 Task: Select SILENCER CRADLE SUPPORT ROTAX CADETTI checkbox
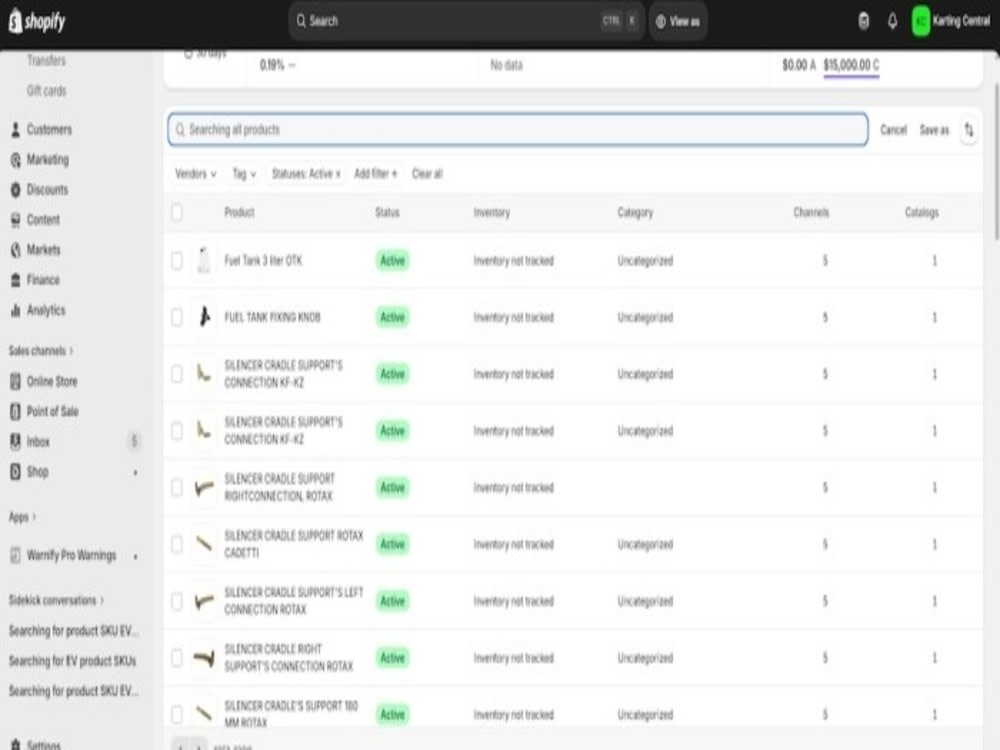click(177, 544)
